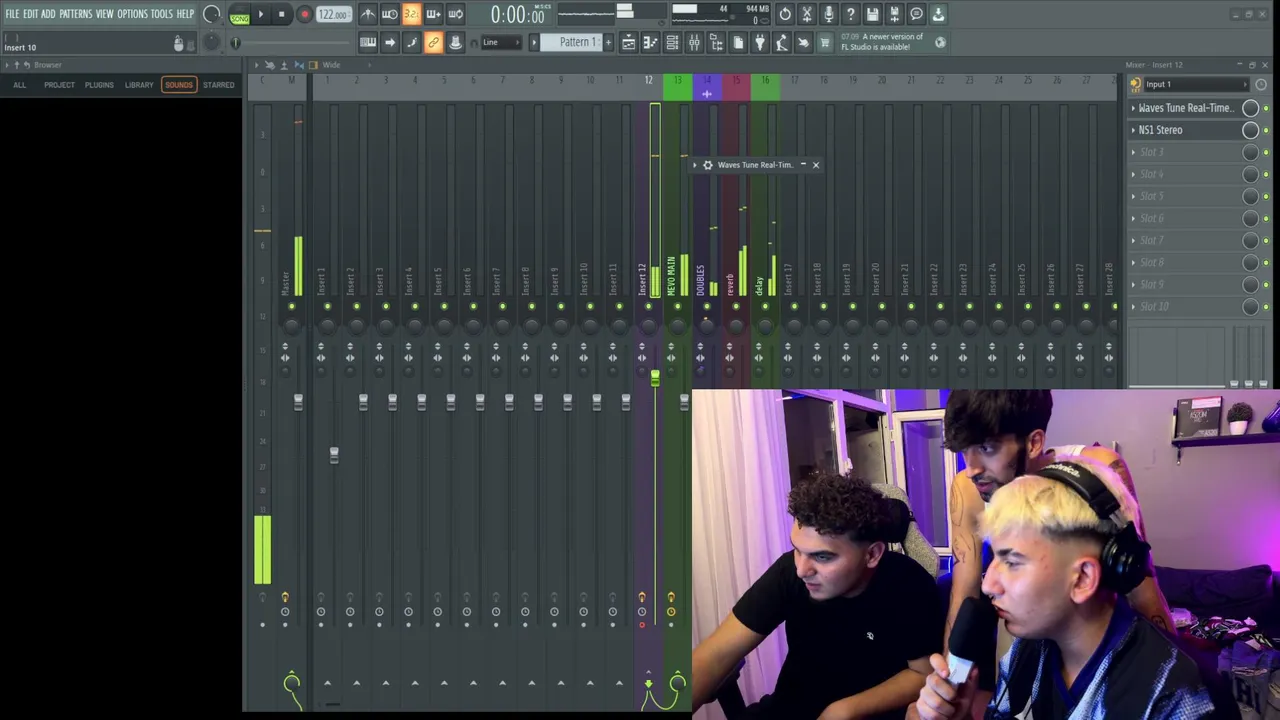The width and height of the screenshot is (1280, 720).
Task: Switch to the STARRED browser tab
Action: tap(218, 85)
